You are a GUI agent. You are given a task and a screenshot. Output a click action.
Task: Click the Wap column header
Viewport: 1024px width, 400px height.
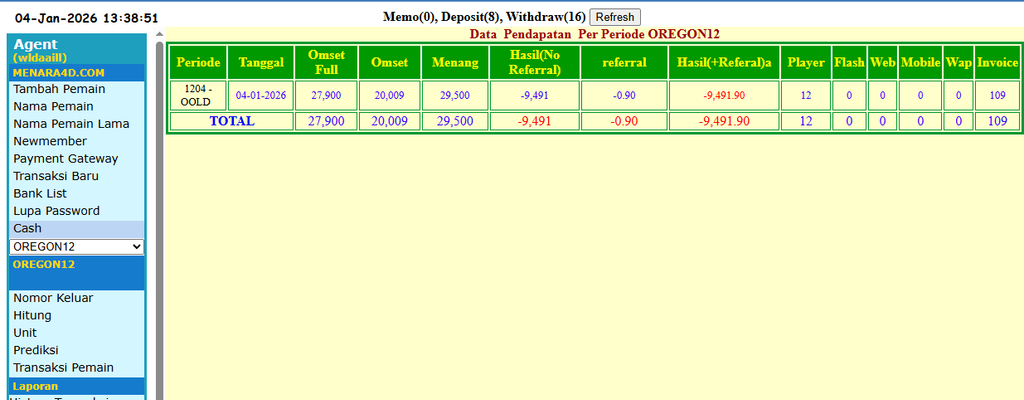point(959,63)
